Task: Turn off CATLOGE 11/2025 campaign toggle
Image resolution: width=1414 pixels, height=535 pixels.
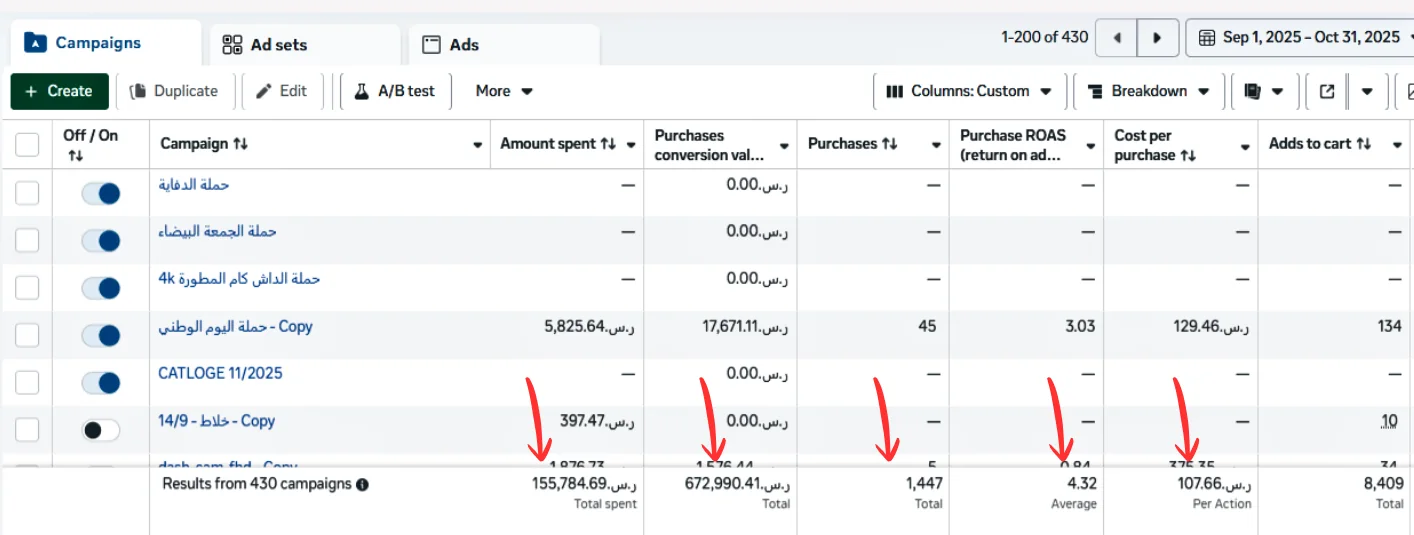Action: pos(101,382)
